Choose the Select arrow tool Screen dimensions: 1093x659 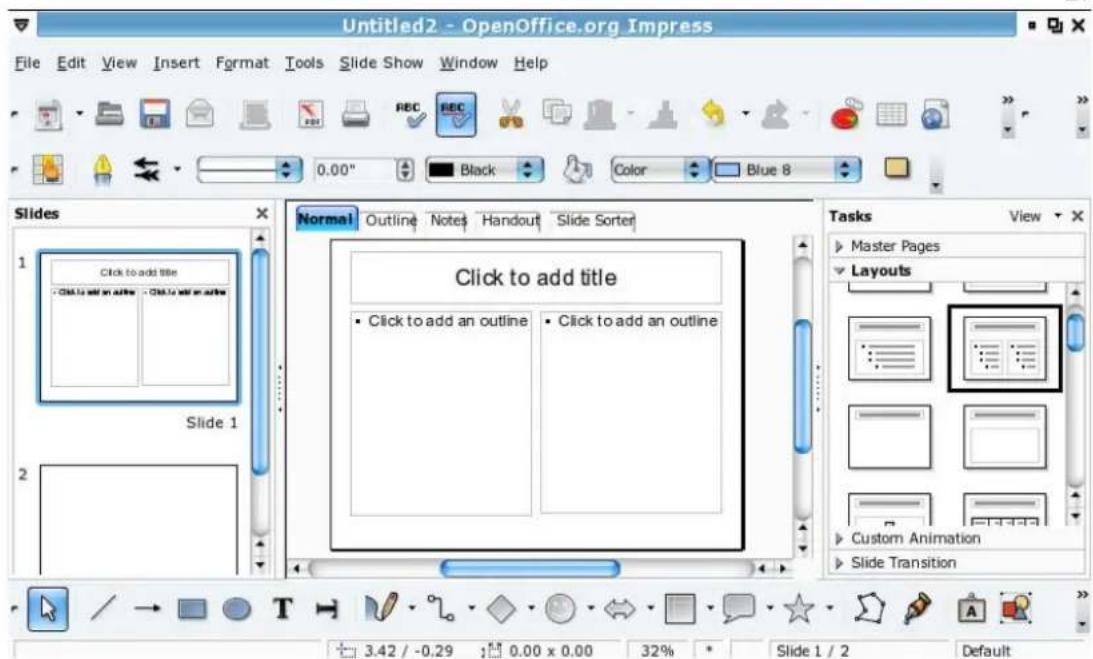(47, 609)
